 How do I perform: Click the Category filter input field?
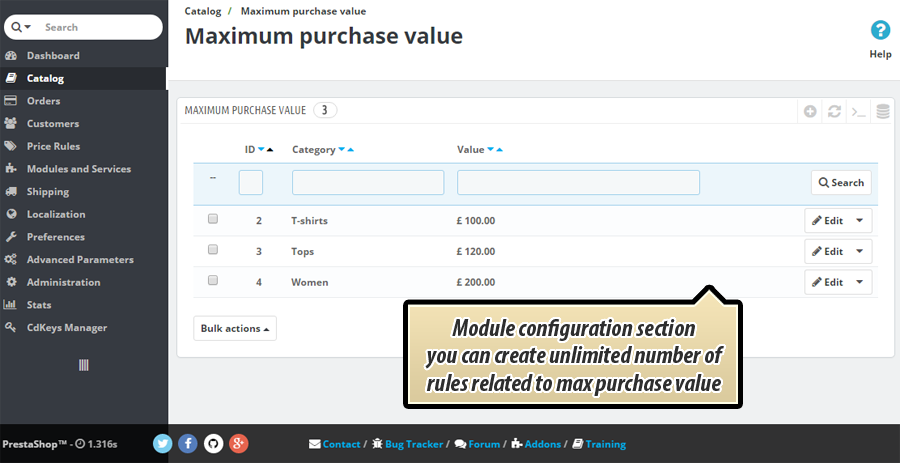(368, 182)
